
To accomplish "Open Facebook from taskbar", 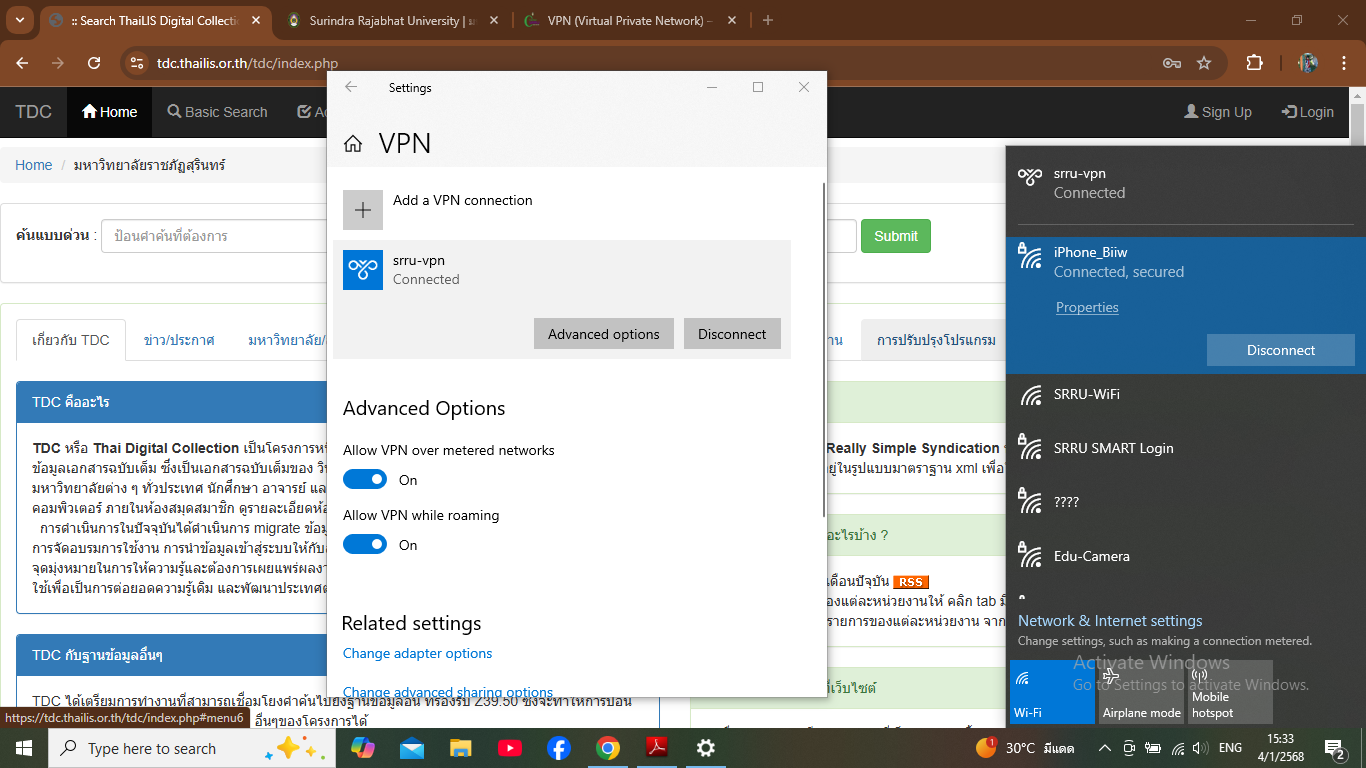I will (558, 748).
